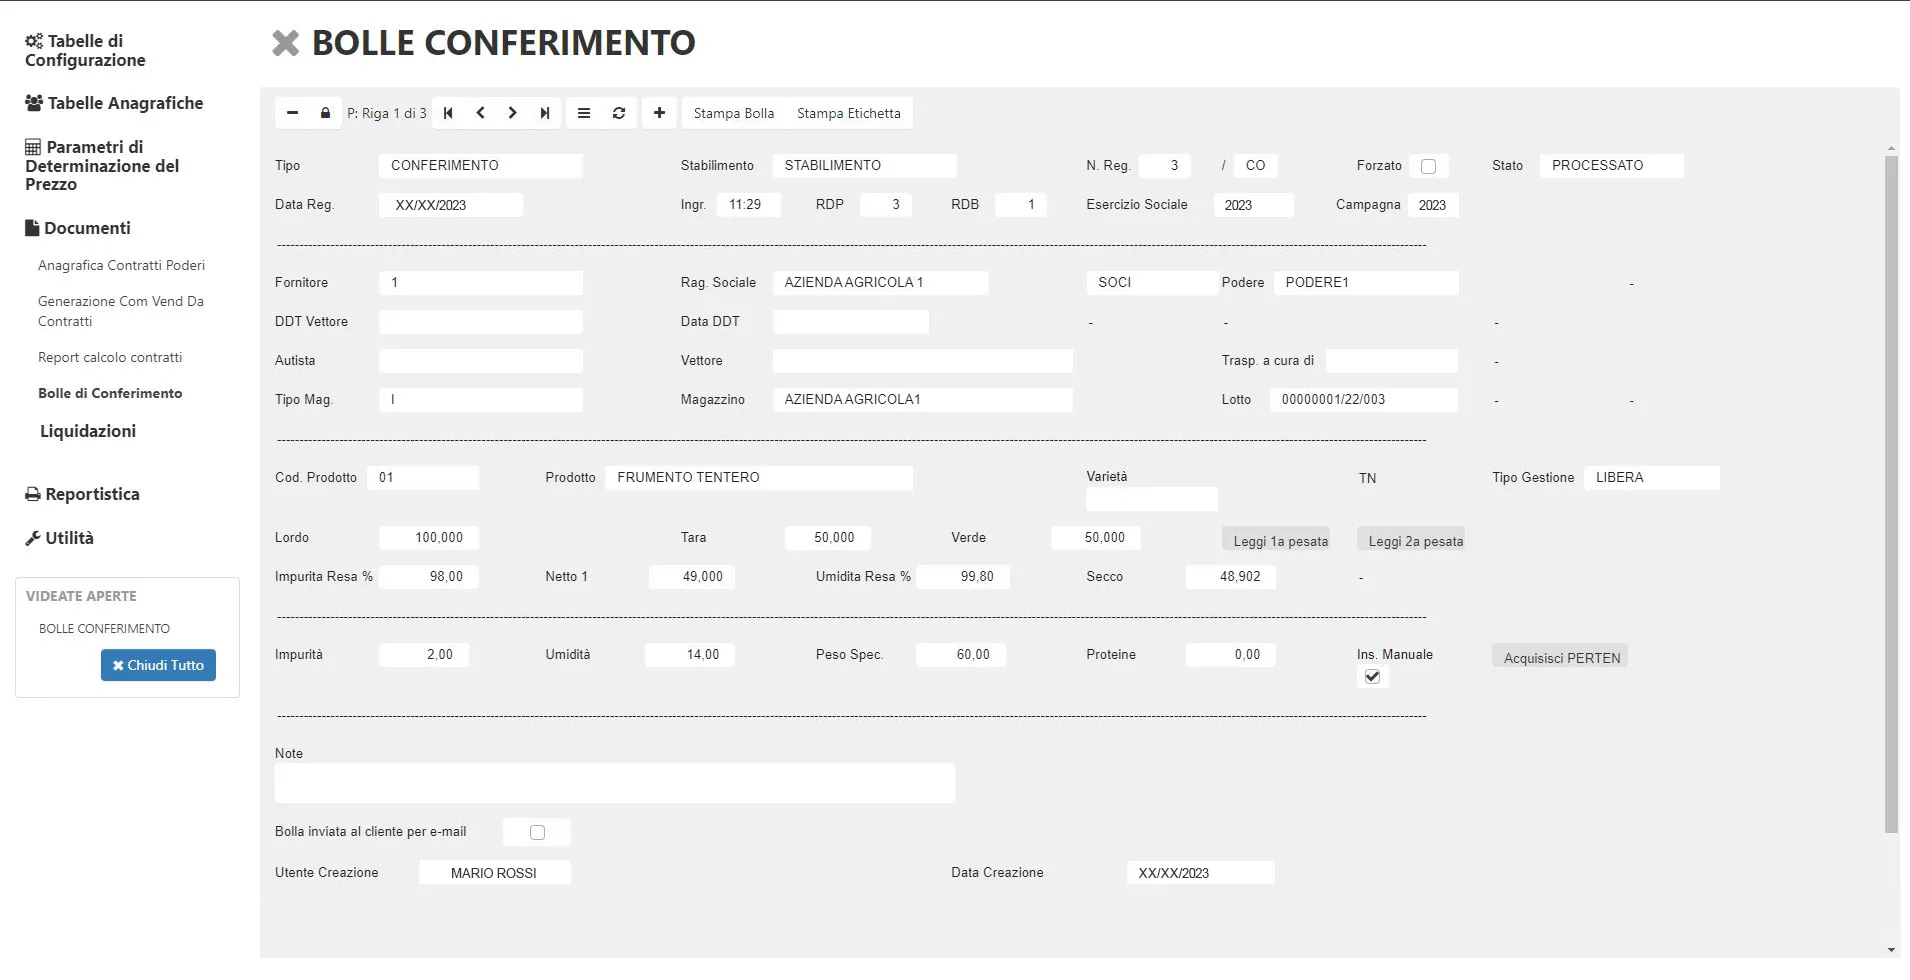Toggle the Forzato checkbox

click(1428, 166)
